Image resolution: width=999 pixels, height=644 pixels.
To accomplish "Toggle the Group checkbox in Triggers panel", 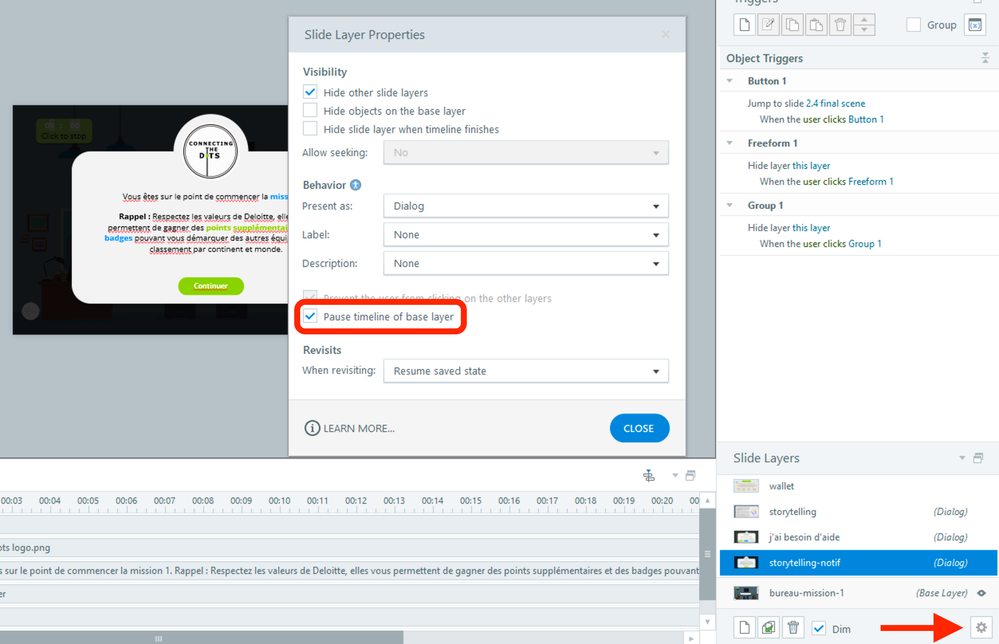I will tap(914, 25).
